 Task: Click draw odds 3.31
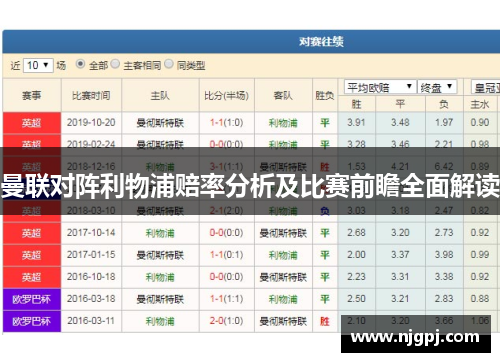click(400, 277)
